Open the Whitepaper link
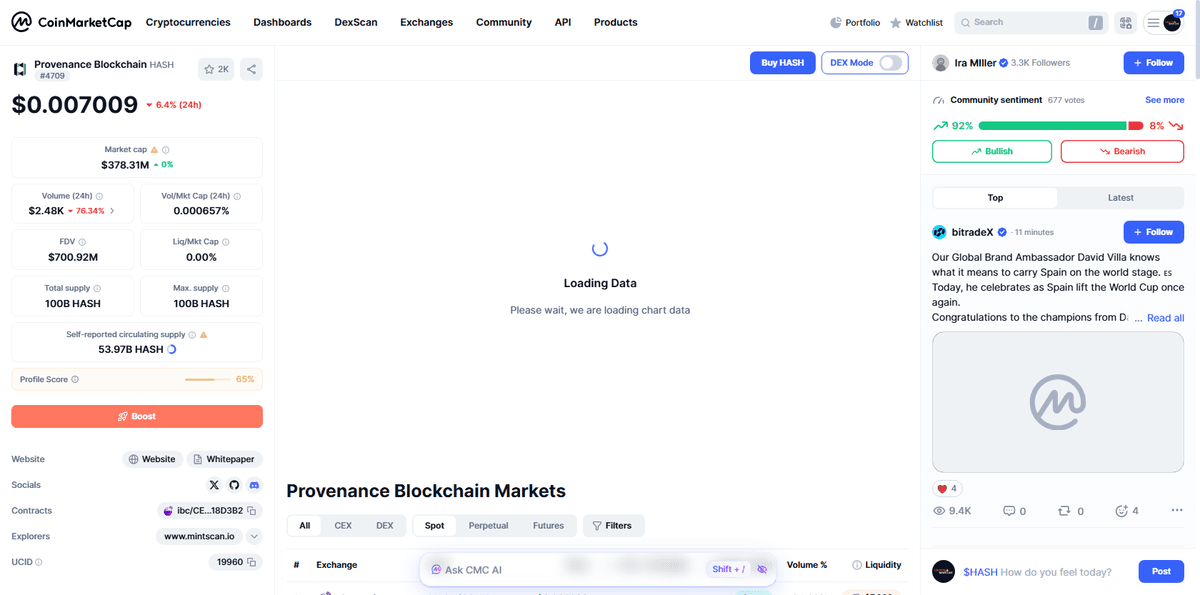 [224, 459]
